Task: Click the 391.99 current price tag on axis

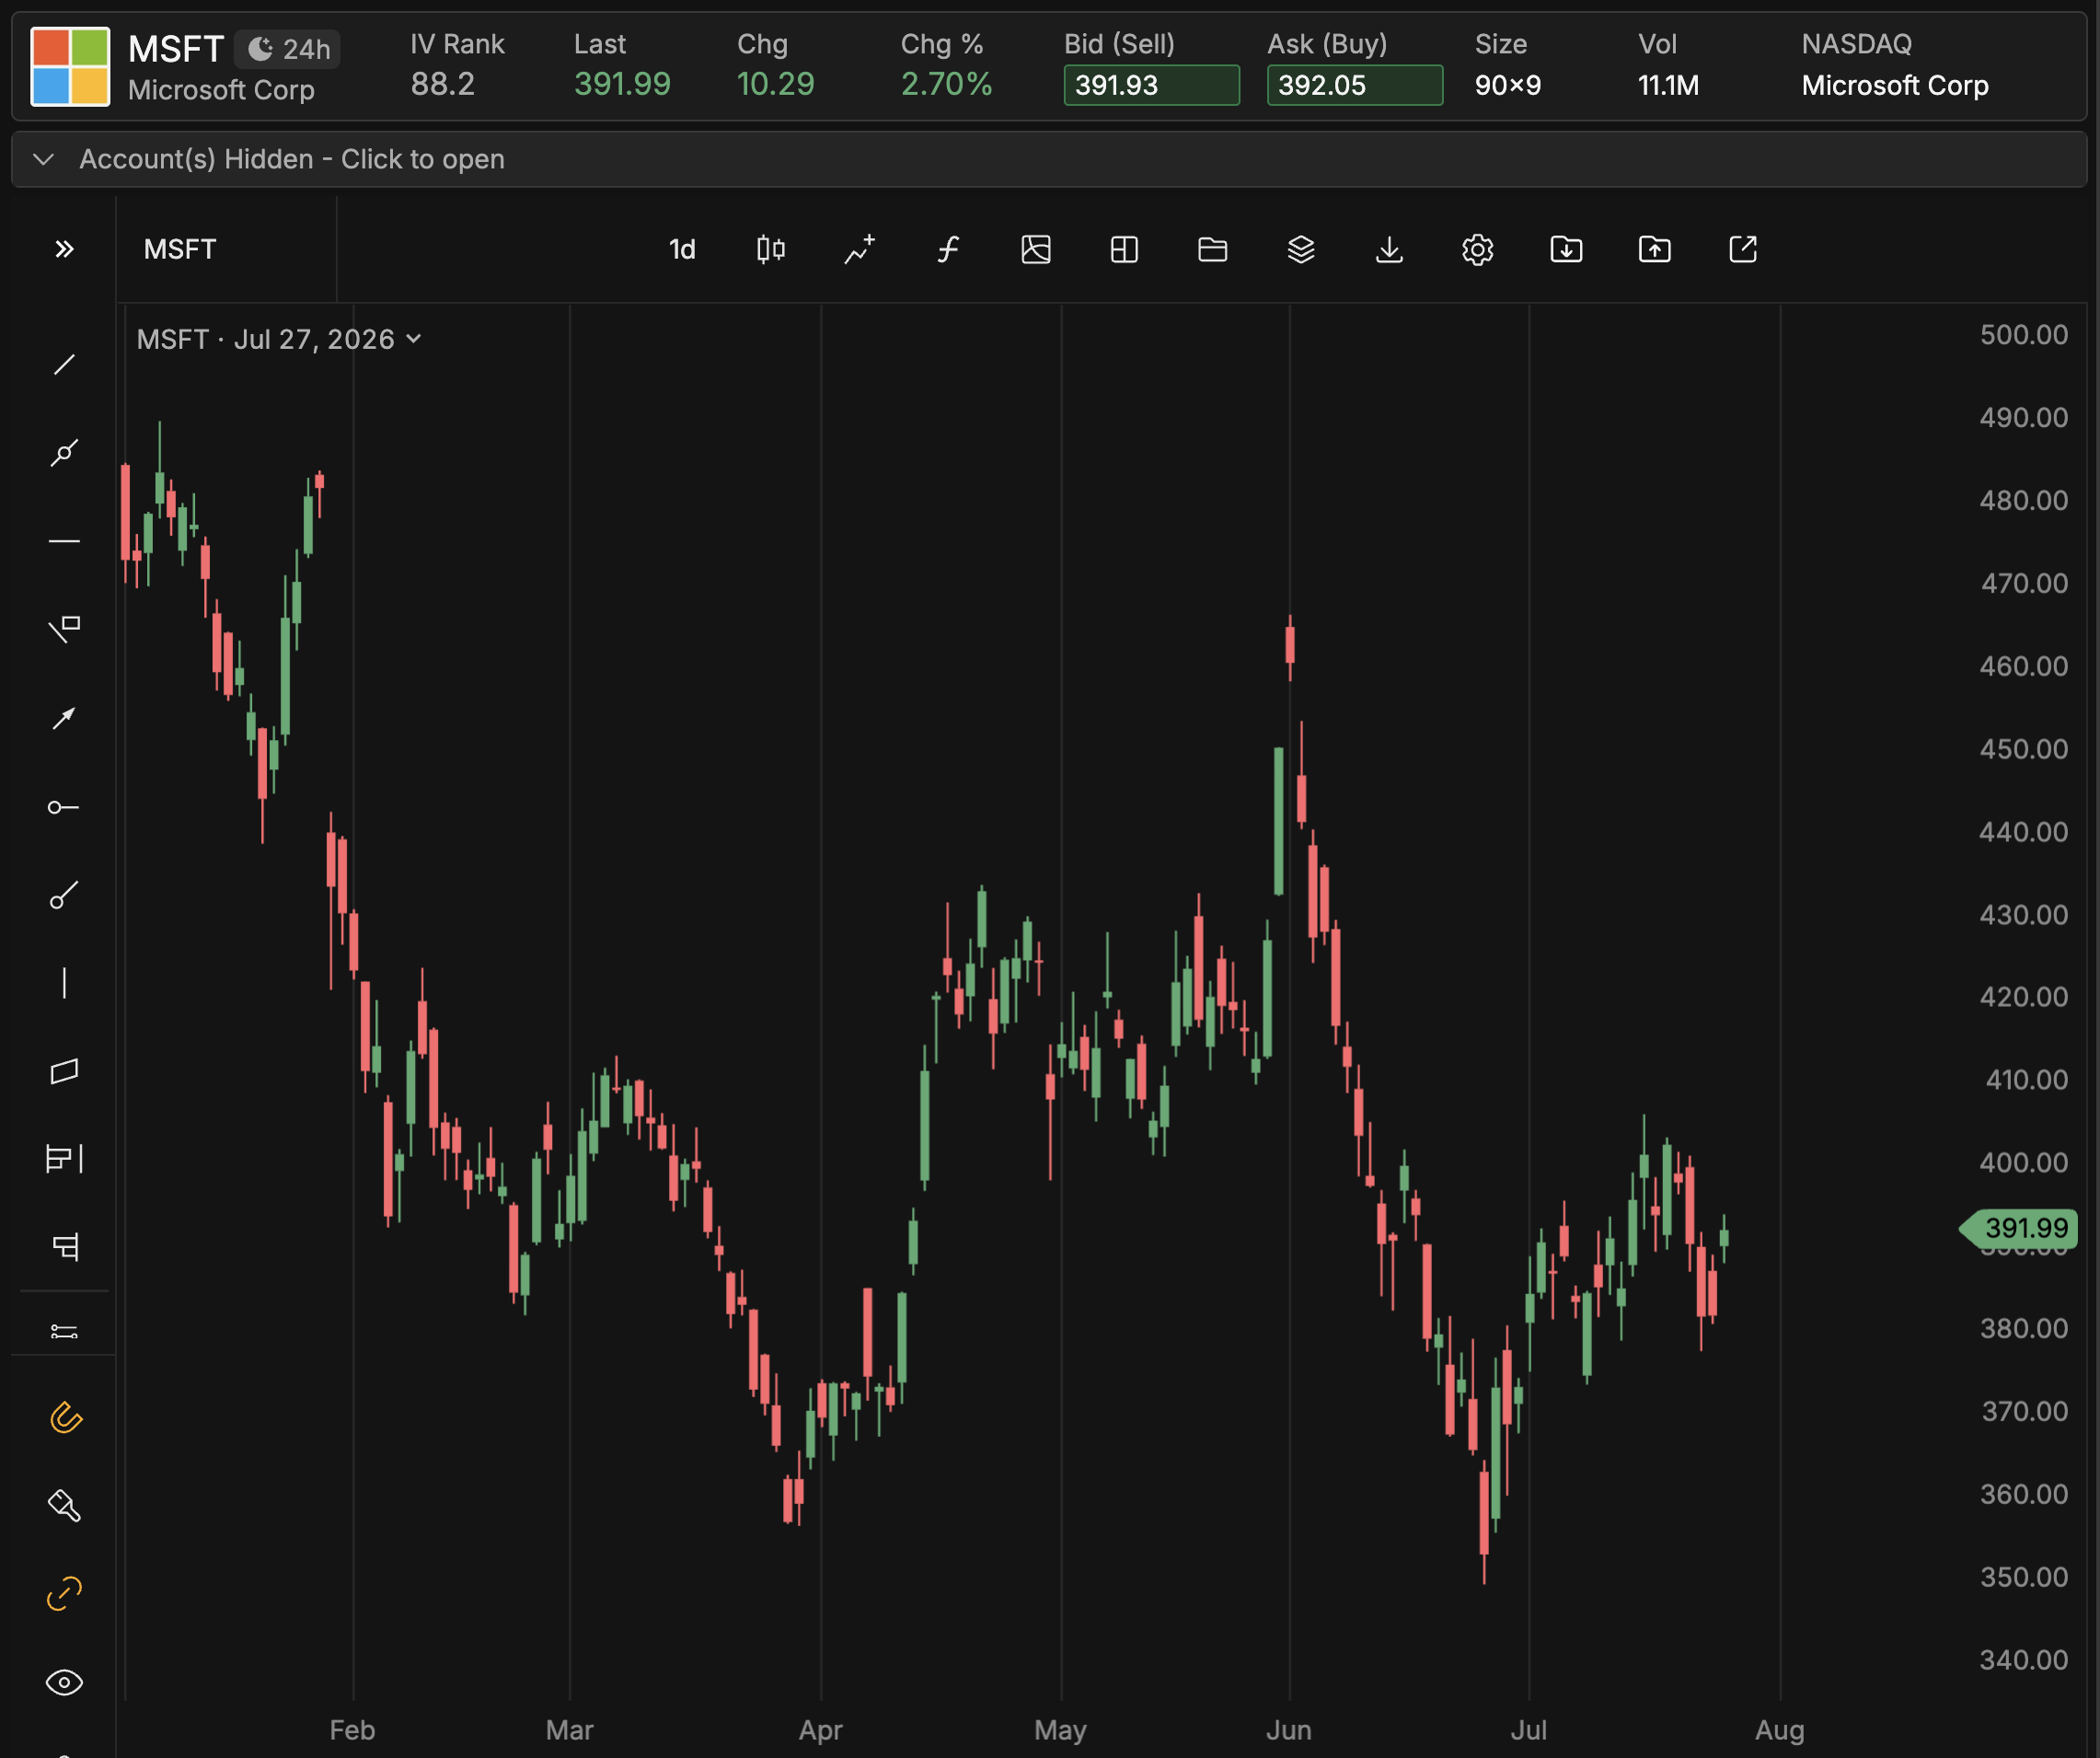Action: click(x=2021, y=1227)
